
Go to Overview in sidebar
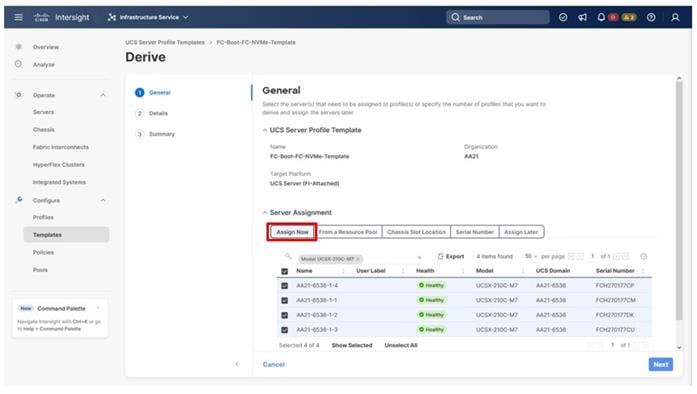(x=45, y=47)
